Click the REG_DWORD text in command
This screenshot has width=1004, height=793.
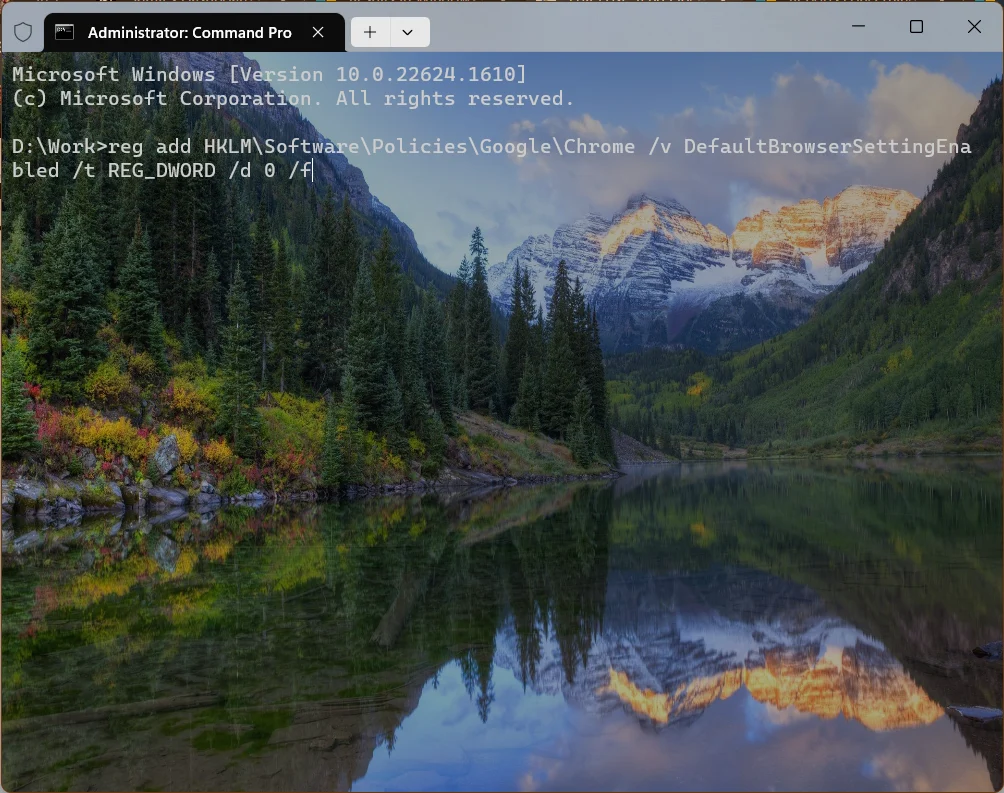pyautogui.click(x=161, y=171)
